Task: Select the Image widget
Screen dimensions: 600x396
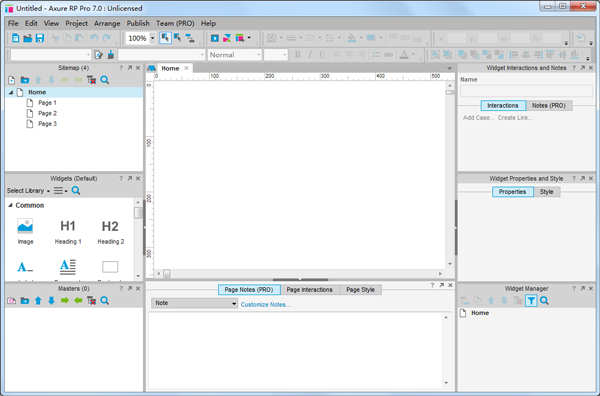Action: tap(25, 231)
